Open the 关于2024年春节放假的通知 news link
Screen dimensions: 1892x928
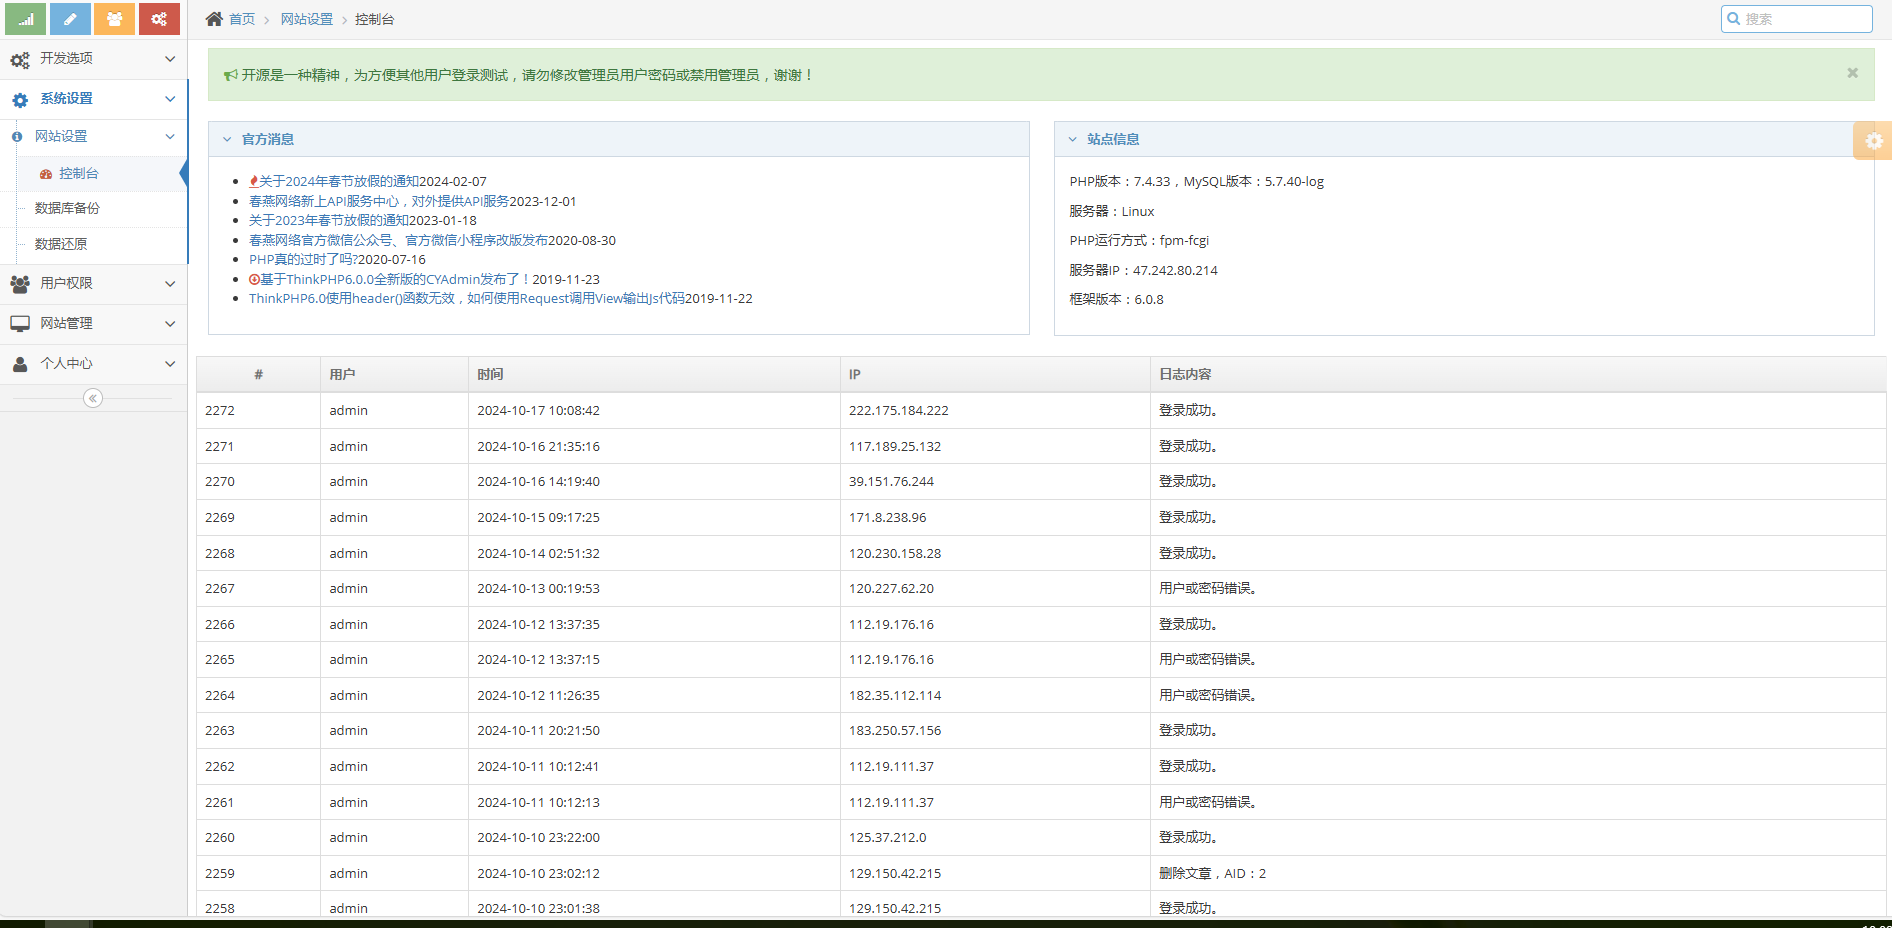click(x=339, y=182)
